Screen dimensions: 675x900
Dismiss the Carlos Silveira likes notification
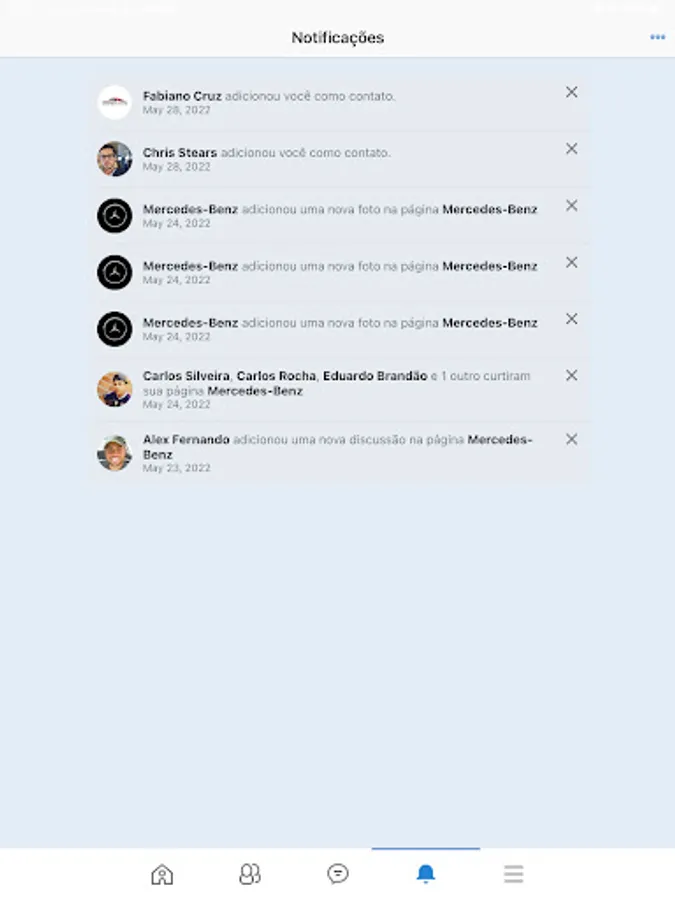pyautogui.click(x=571, y=375)
